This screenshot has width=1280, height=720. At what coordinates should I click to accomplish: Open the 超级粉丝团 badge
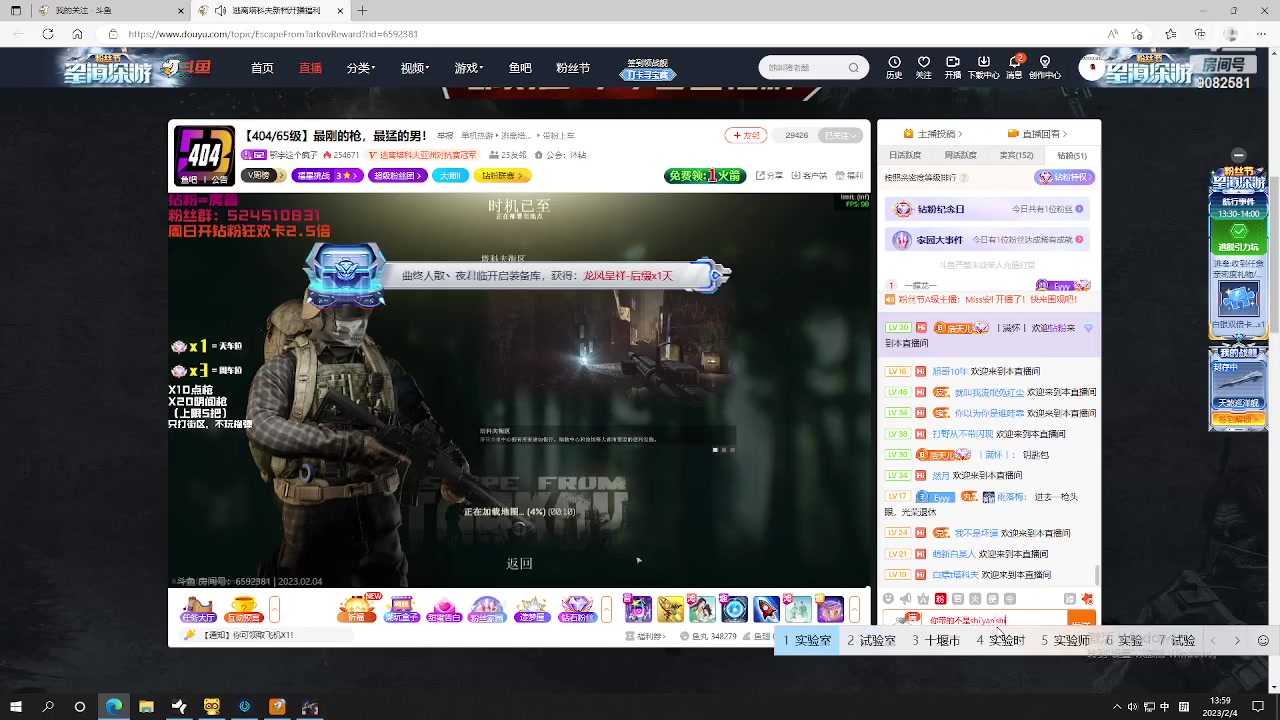click(397, 176)
